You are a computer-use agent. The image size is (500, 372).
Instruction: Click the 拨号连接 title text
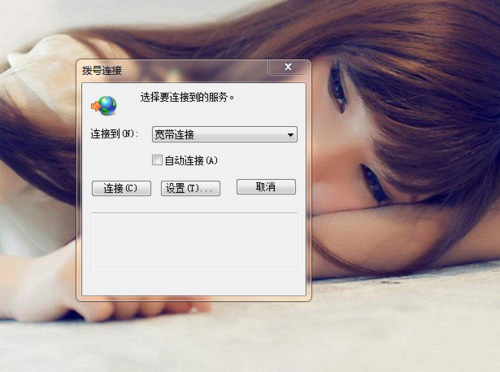(102, 71)
